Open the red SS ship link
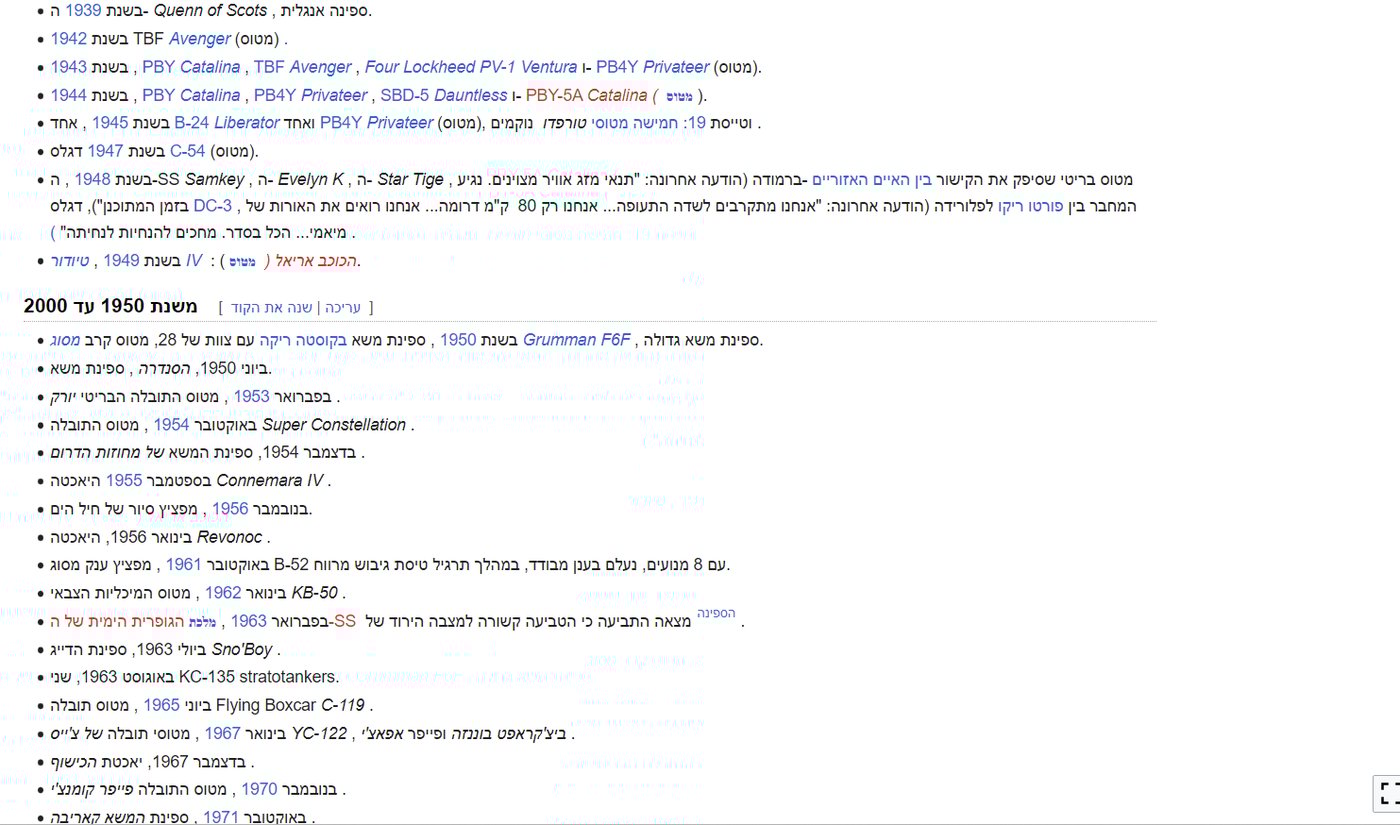 pos(345,622)
